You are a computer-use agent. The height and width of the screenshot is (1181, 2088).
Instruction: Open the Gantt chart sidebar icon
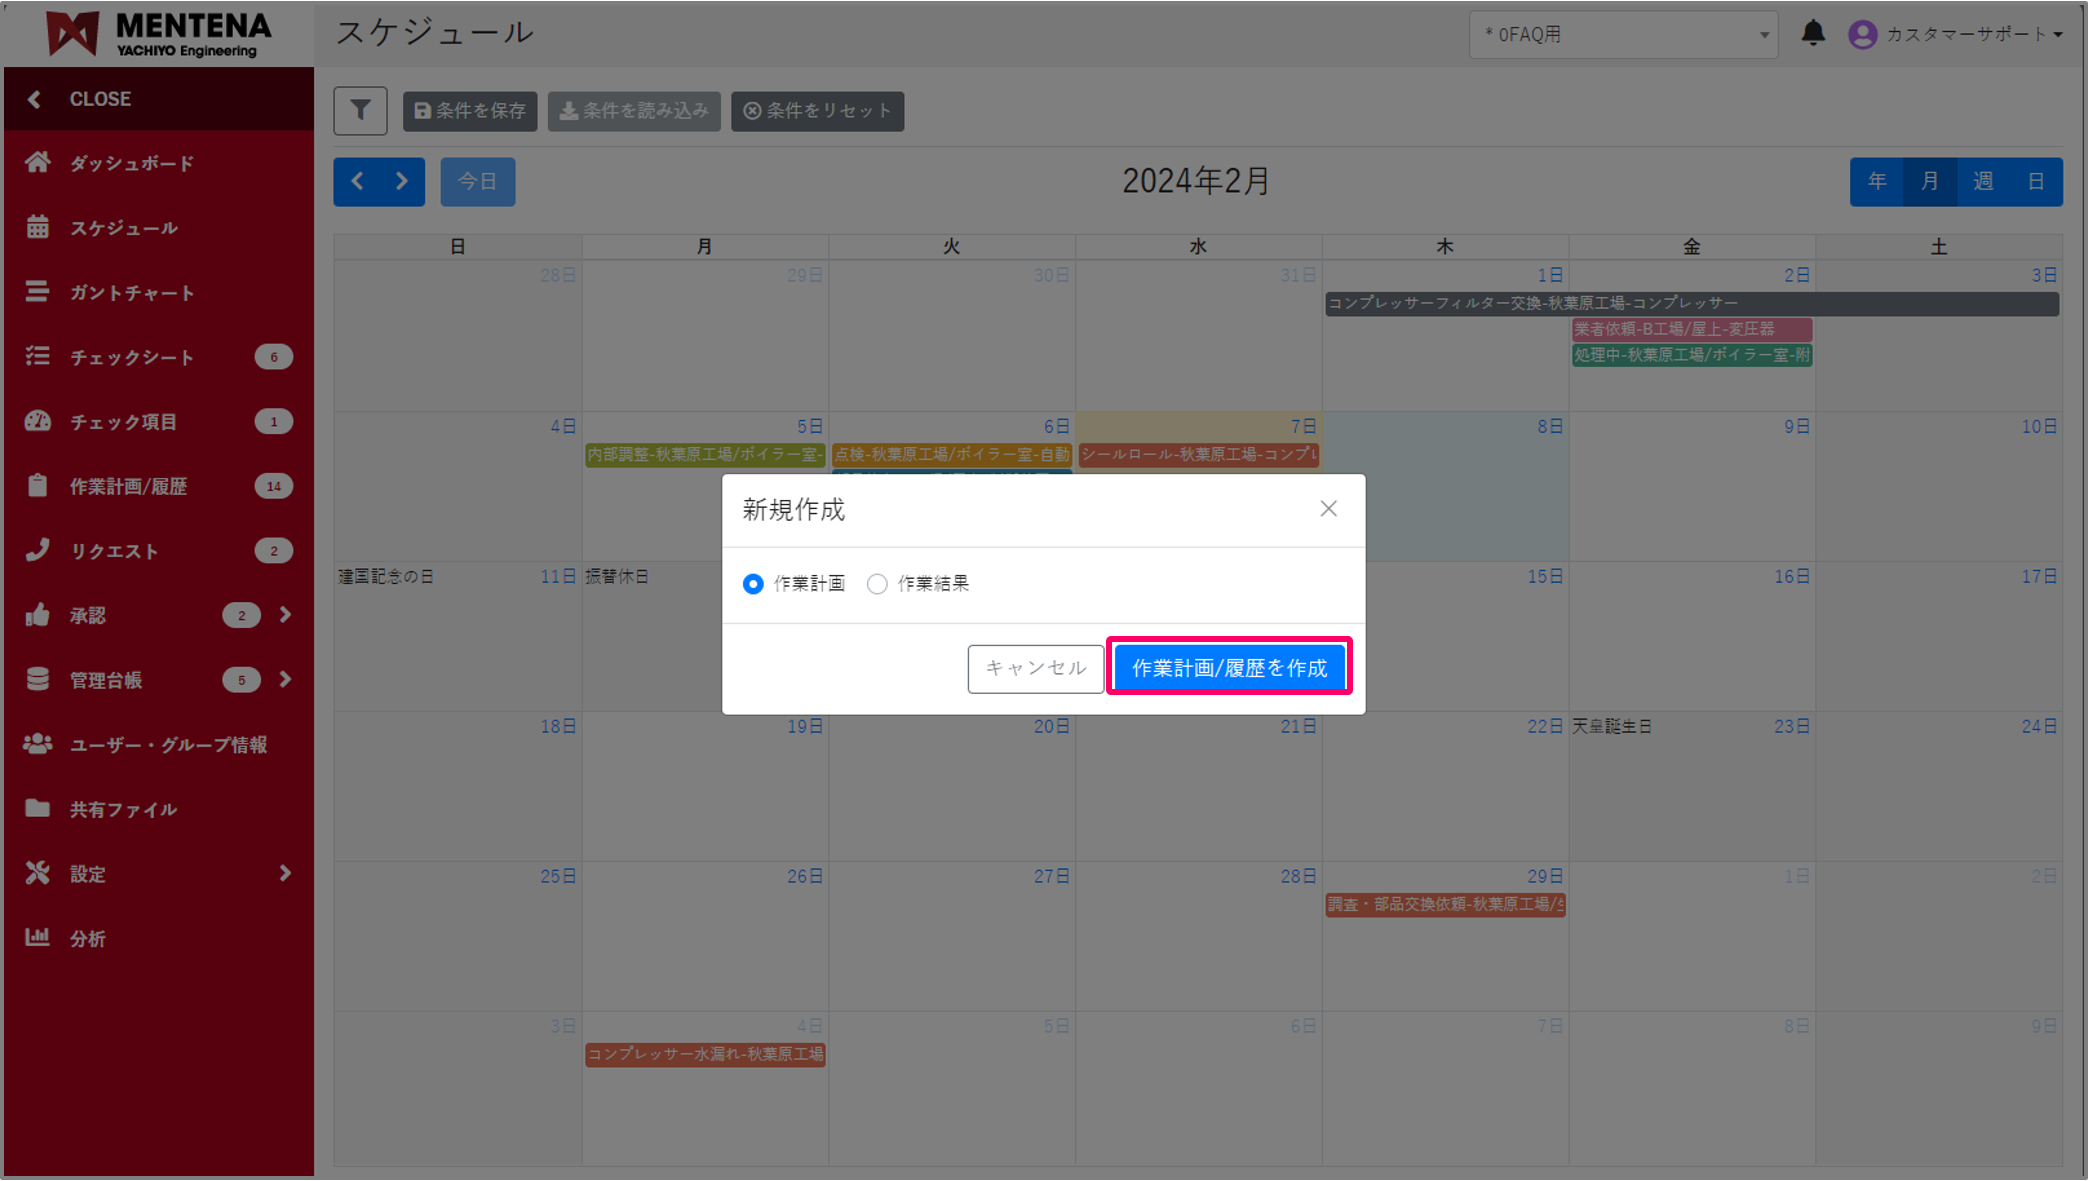point(38,292)
